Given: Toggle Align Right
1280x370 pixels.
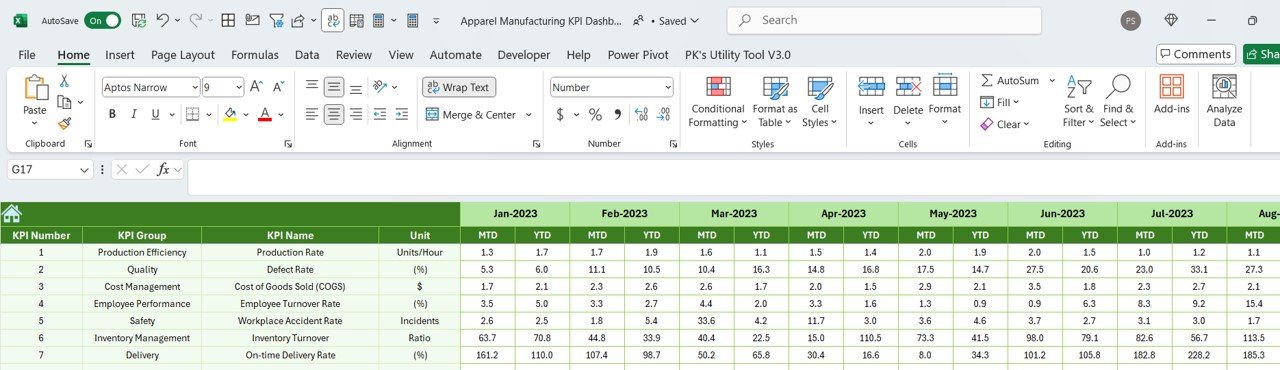Looking at the screenshot, I should [x=357, y=115].
